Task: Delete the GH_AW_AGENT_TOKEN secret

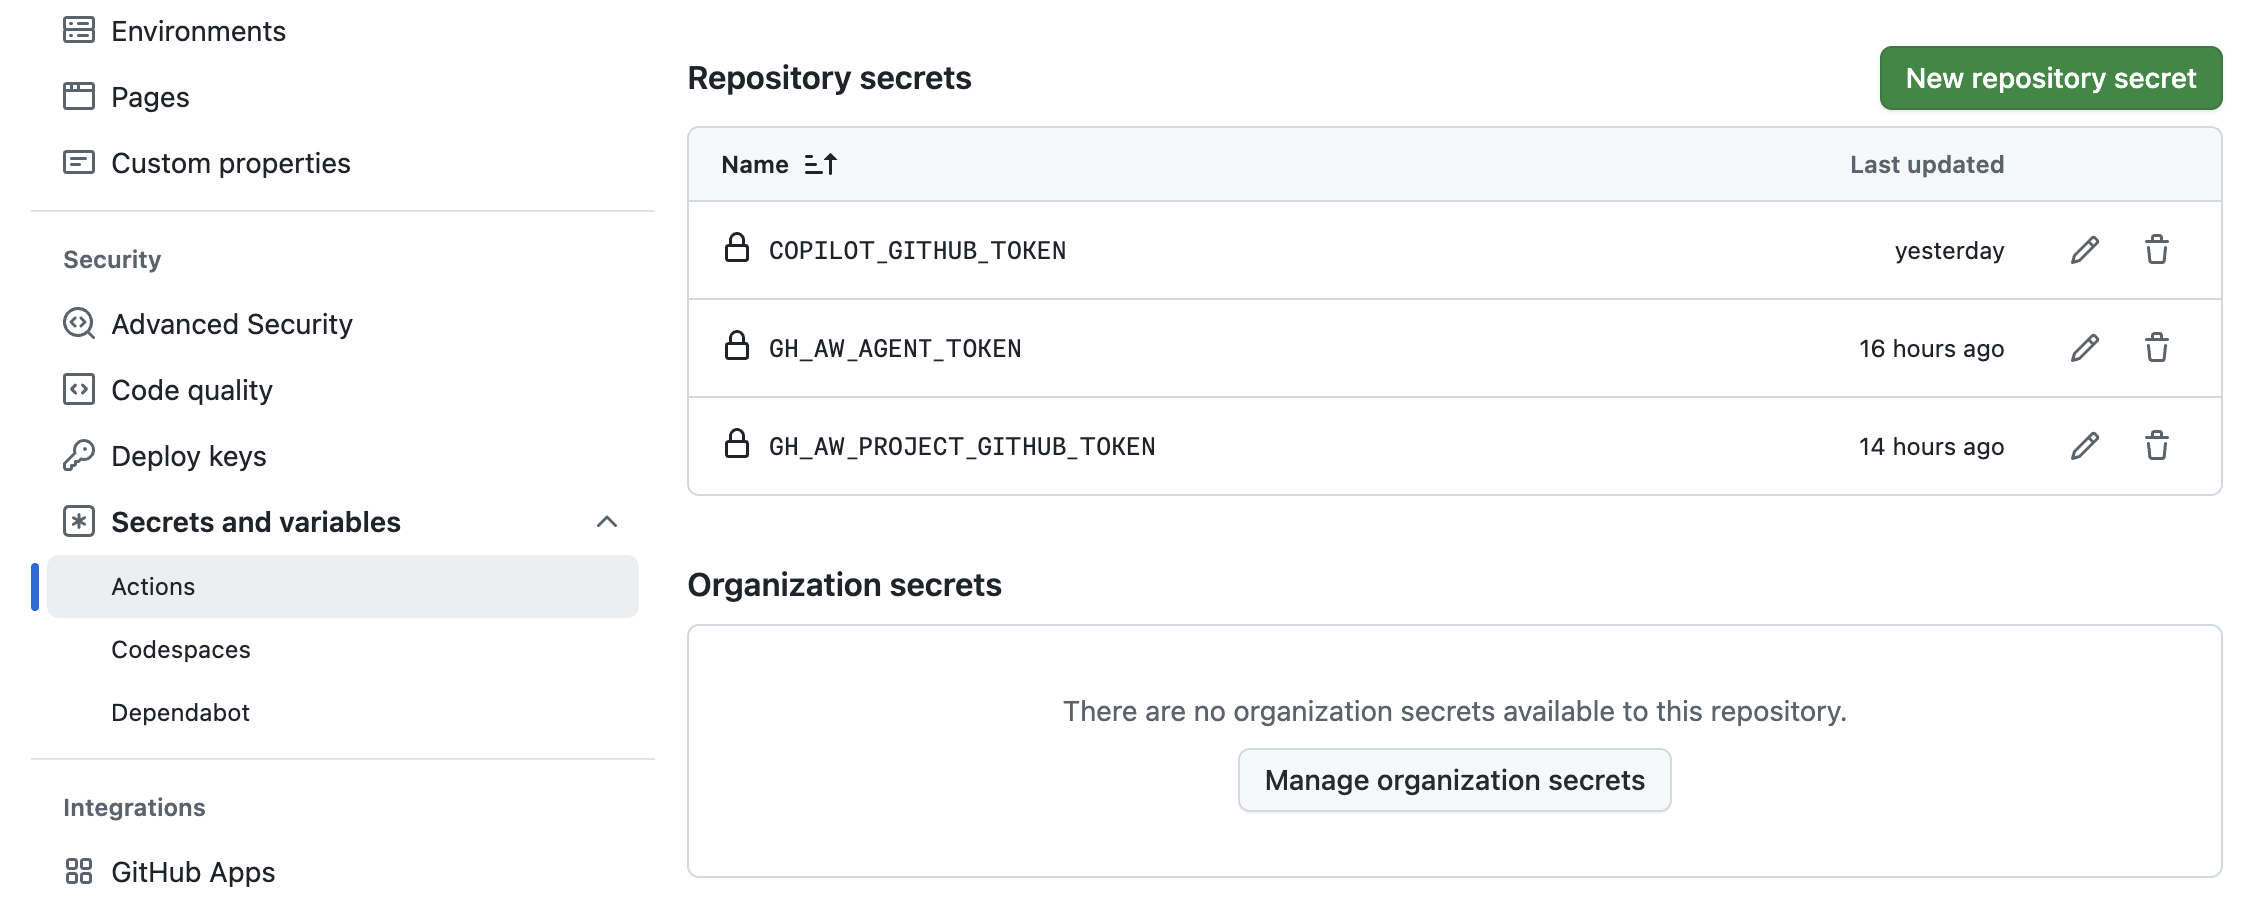Action: 2156,348
